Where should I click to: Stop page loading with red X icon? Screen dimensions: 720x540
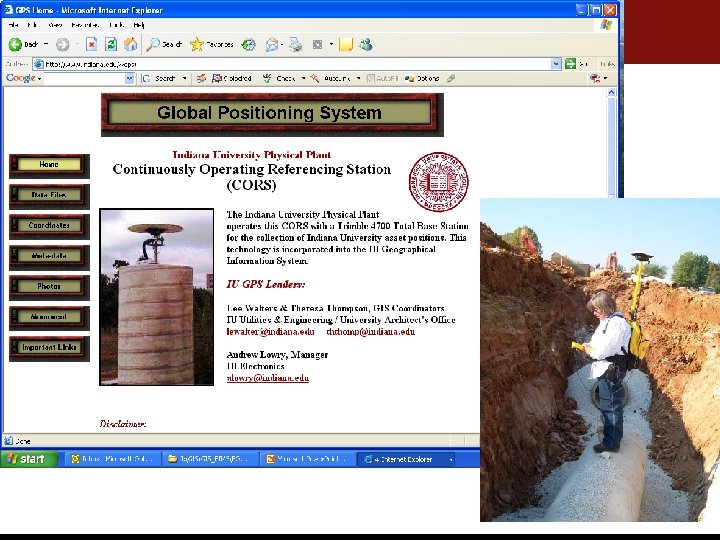91,45
